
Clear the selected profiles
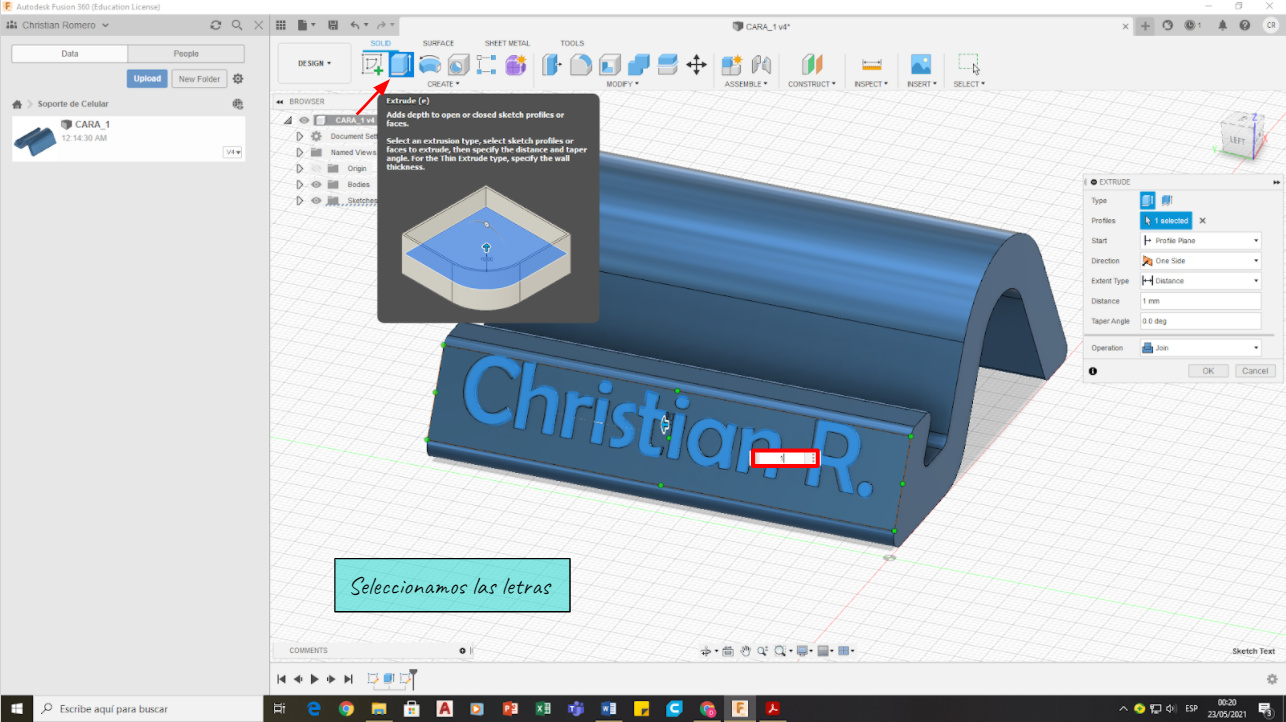[1203, 221]
